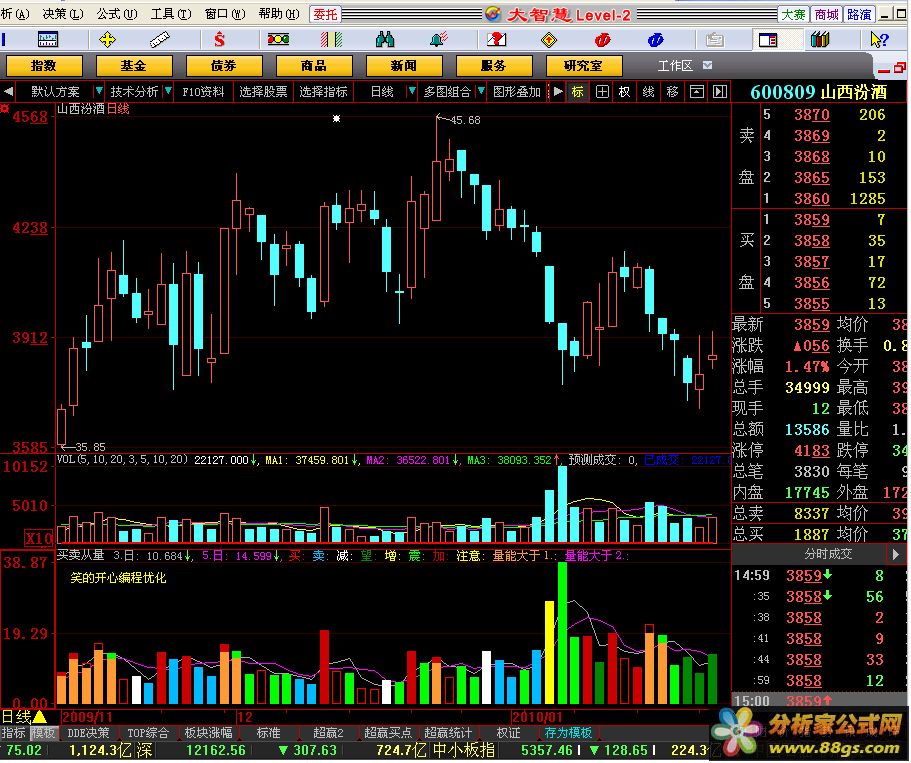This screenshot has height=763, width=911.
Task: Open the calculator-style ticker panel icon
Action: click(48, 40)
